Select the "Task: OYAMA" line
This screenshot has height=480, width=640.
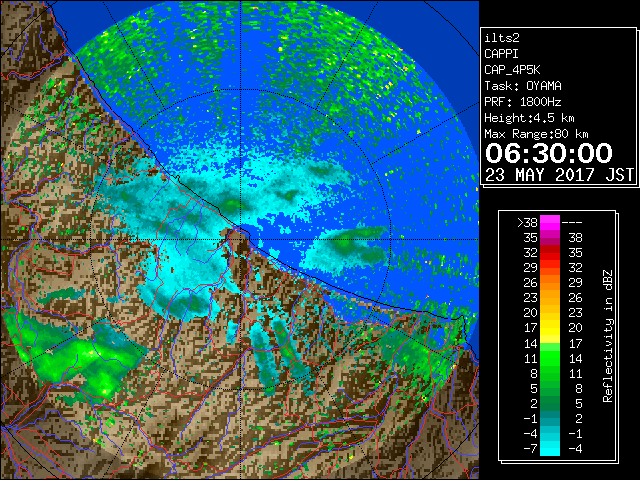click(523, 86)
